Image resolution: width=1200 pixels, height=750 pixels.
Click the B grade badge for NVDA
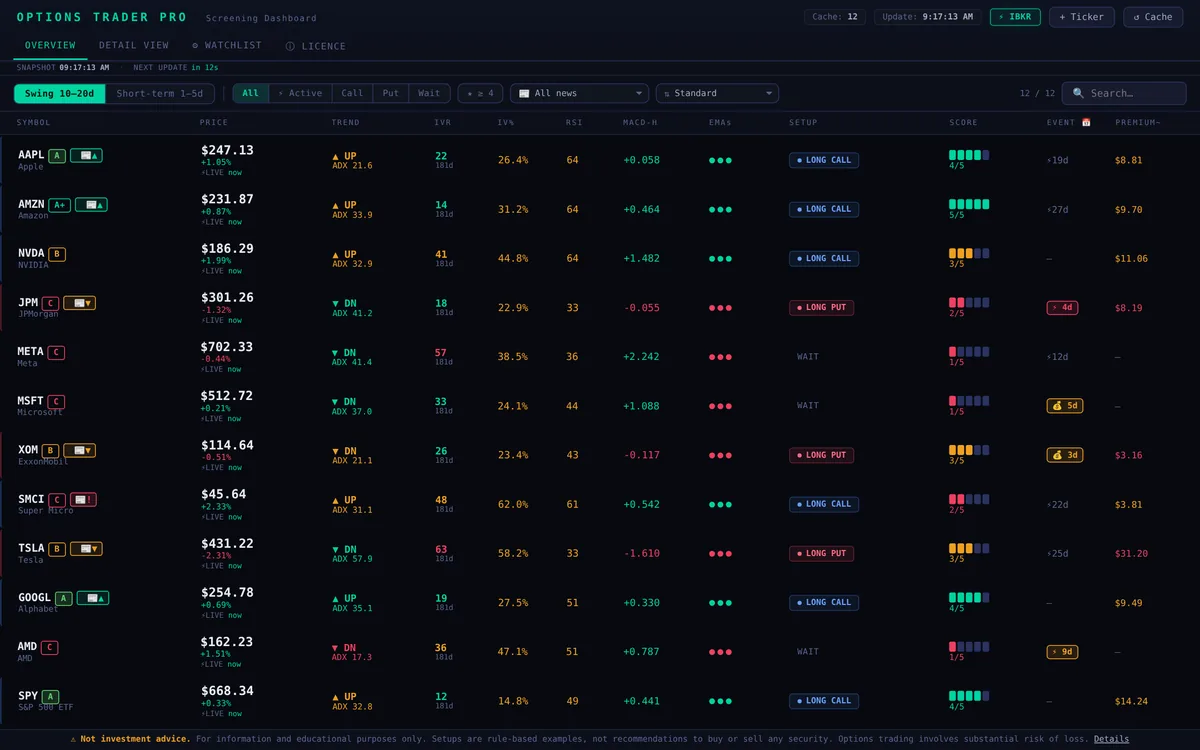[57, 254]
